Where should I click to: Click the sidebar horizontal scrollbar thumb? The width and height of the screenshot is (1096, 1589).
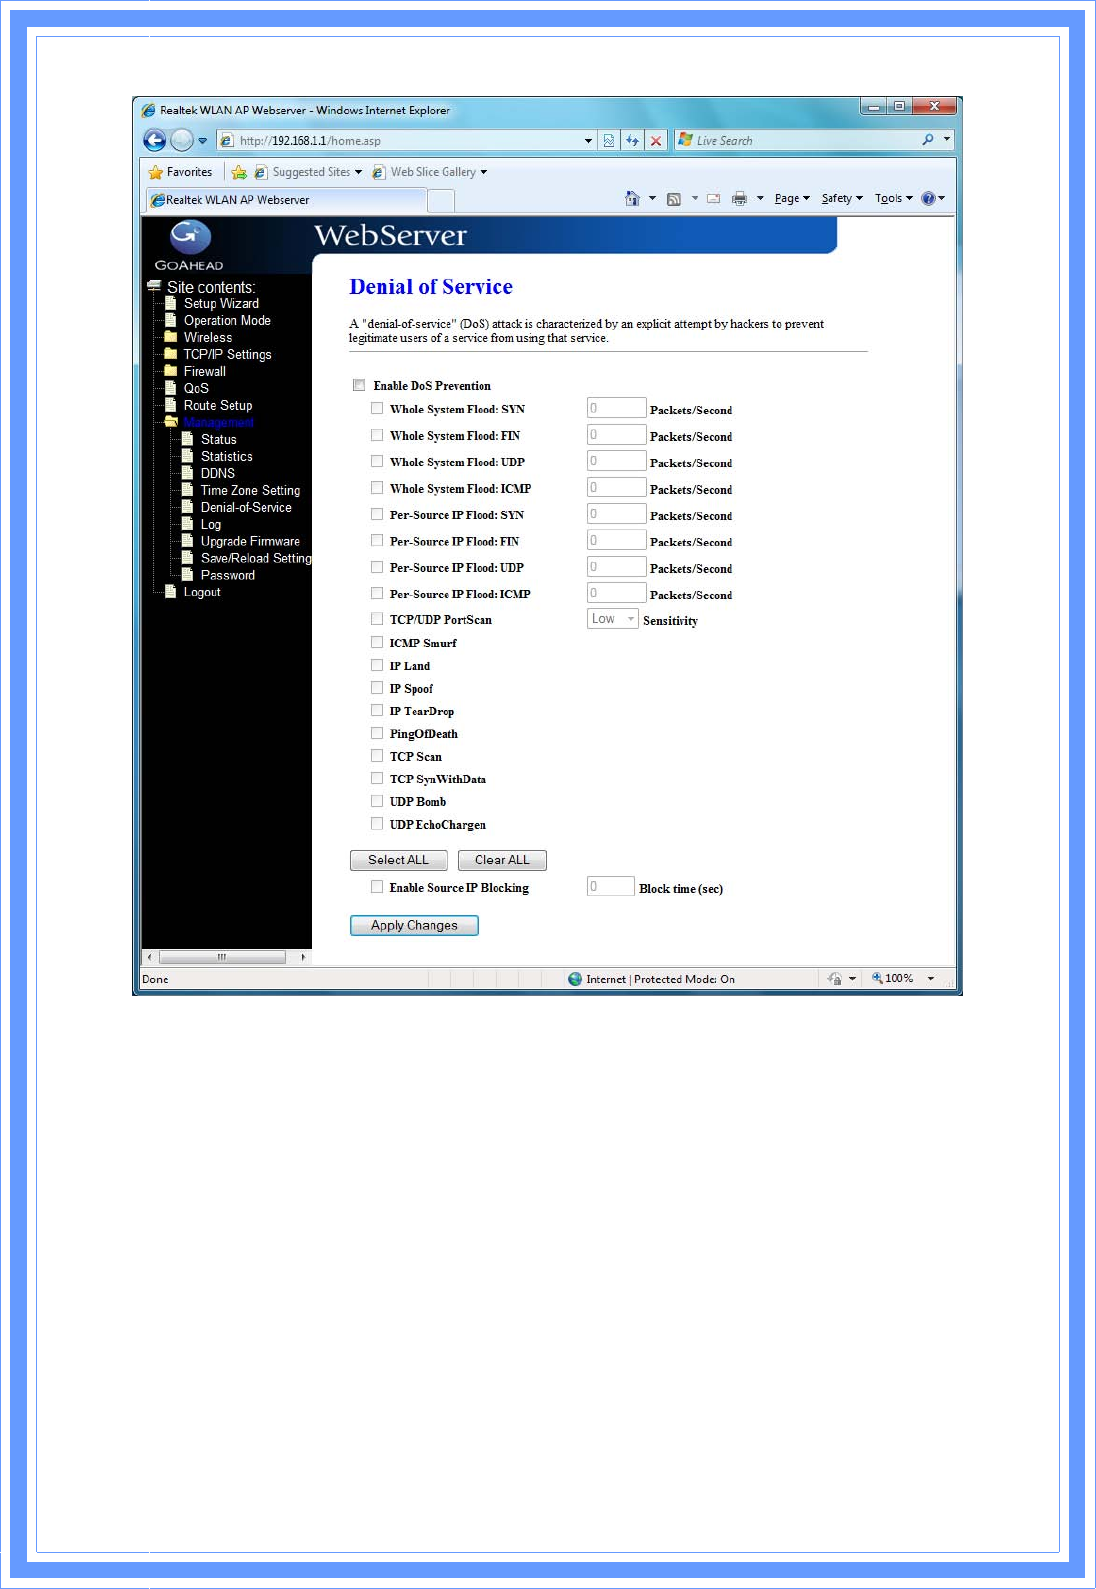[x=222, y=957]
